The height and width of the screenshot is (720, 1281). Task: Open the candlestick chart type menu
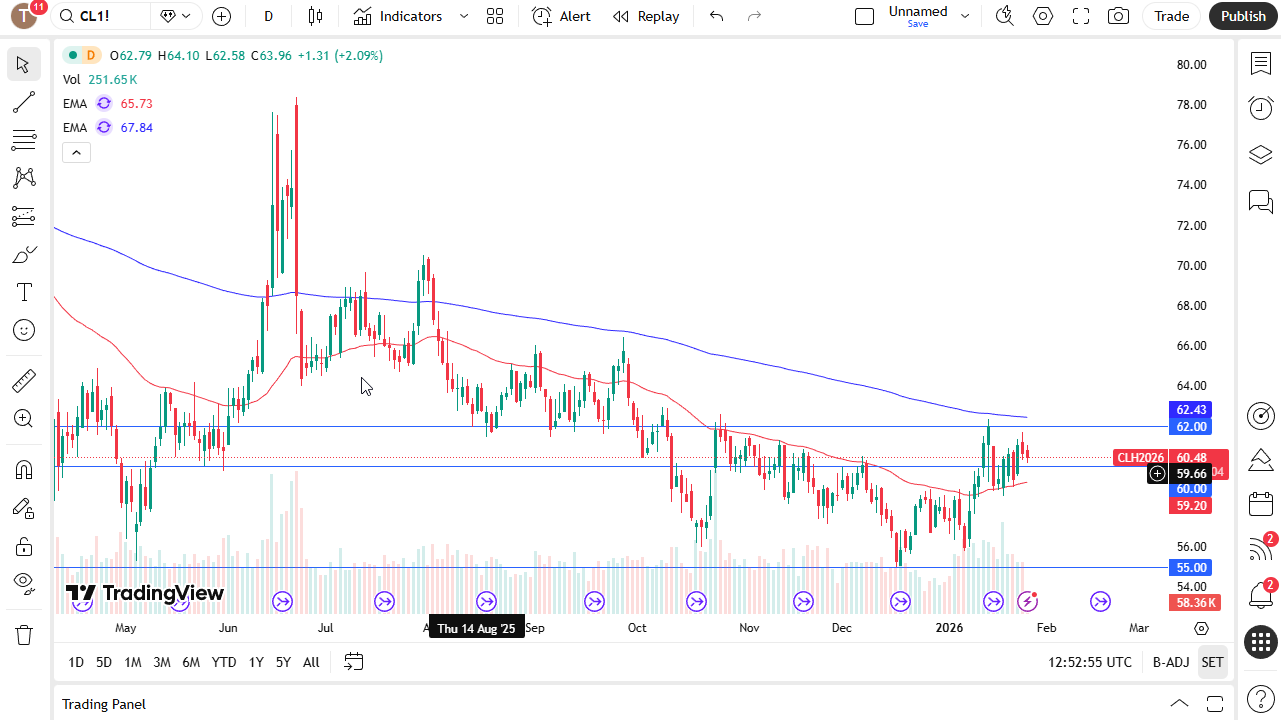pos(316,16)
